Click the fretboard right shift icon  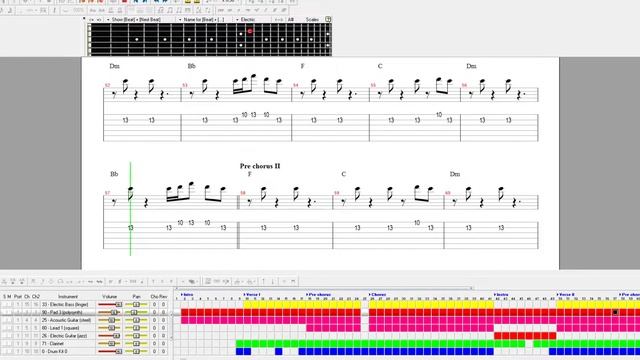tap(99, 19)
